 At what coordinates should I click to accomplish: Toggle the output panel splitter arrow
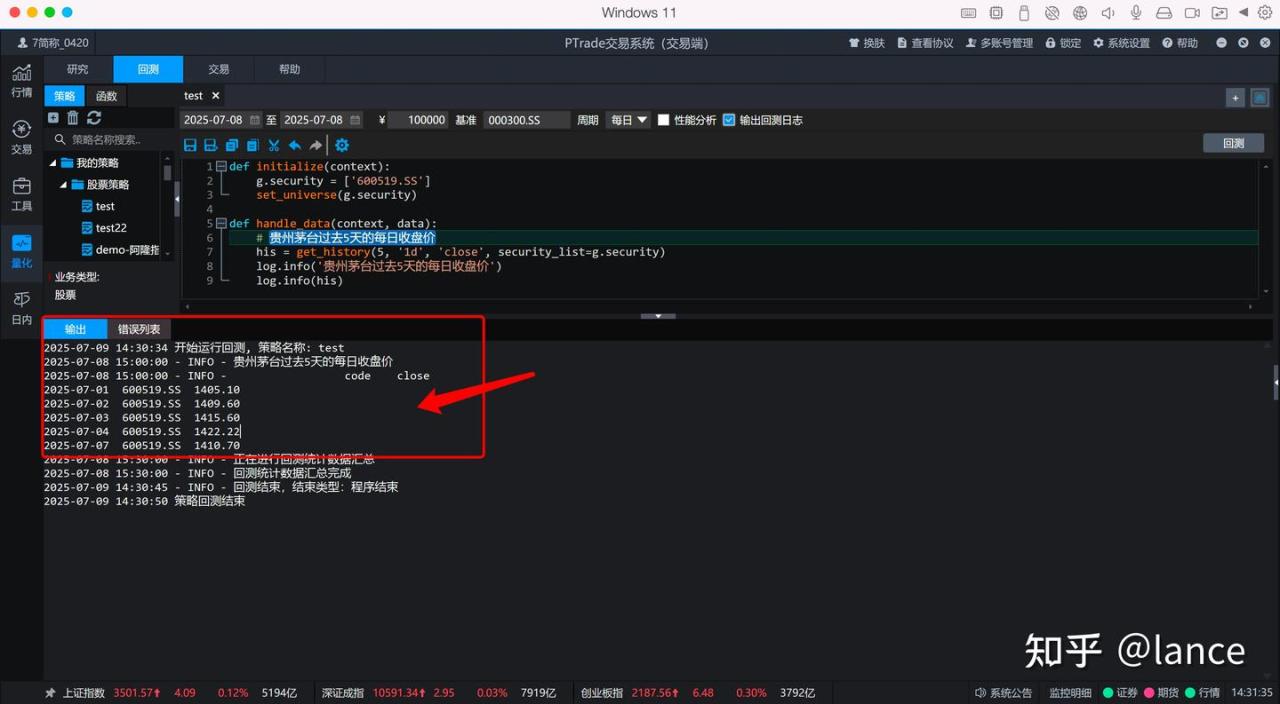tap(658, 316)
